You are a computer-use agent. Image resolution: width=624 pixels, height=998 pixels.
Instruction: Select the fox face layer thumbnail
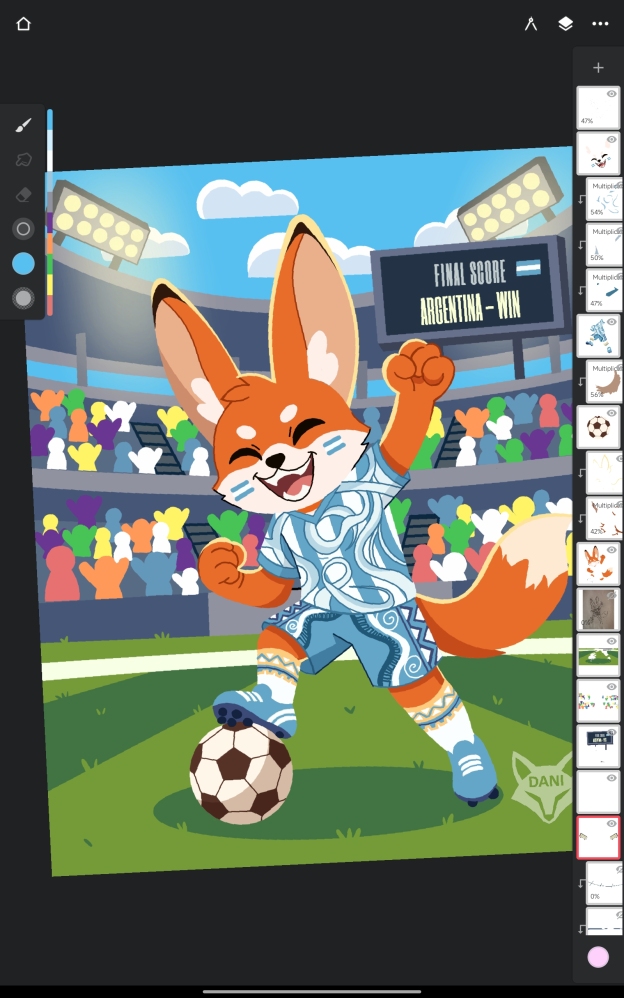point(598,153)
